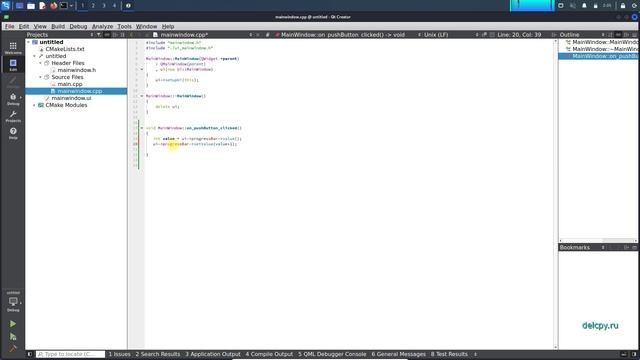Screen dimensions: 640x360
Task: Toggle the right sidebar visibility button
Action: [634, 354]
